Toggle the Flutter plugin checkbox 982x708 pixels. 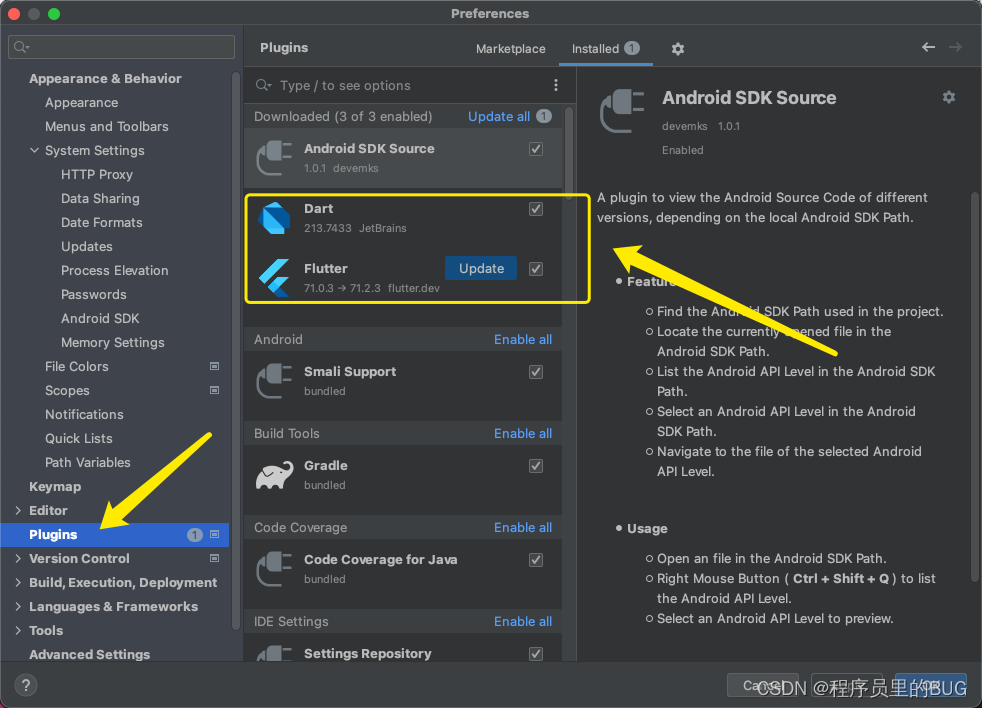pyautogui.click(x=535, y=269)
